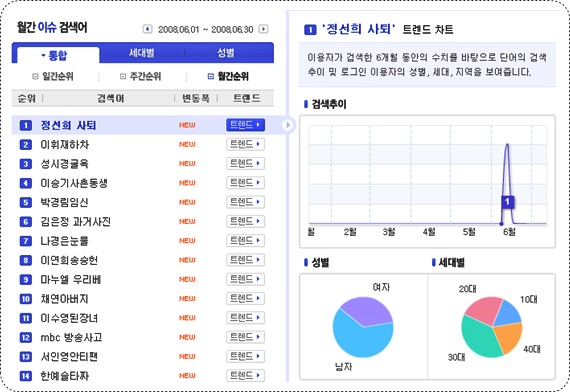Go to next month with right arrow
The width and height of the screenshot is (570, 392).
pyautogui.click(x=264, y=29)
